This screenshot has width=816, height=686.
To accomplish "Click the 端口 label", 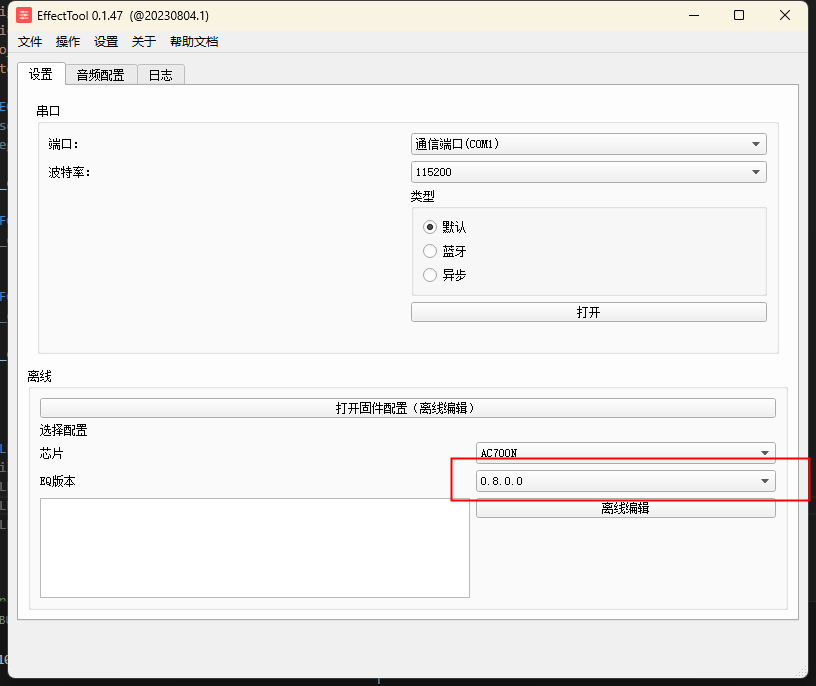I will 63,144.
